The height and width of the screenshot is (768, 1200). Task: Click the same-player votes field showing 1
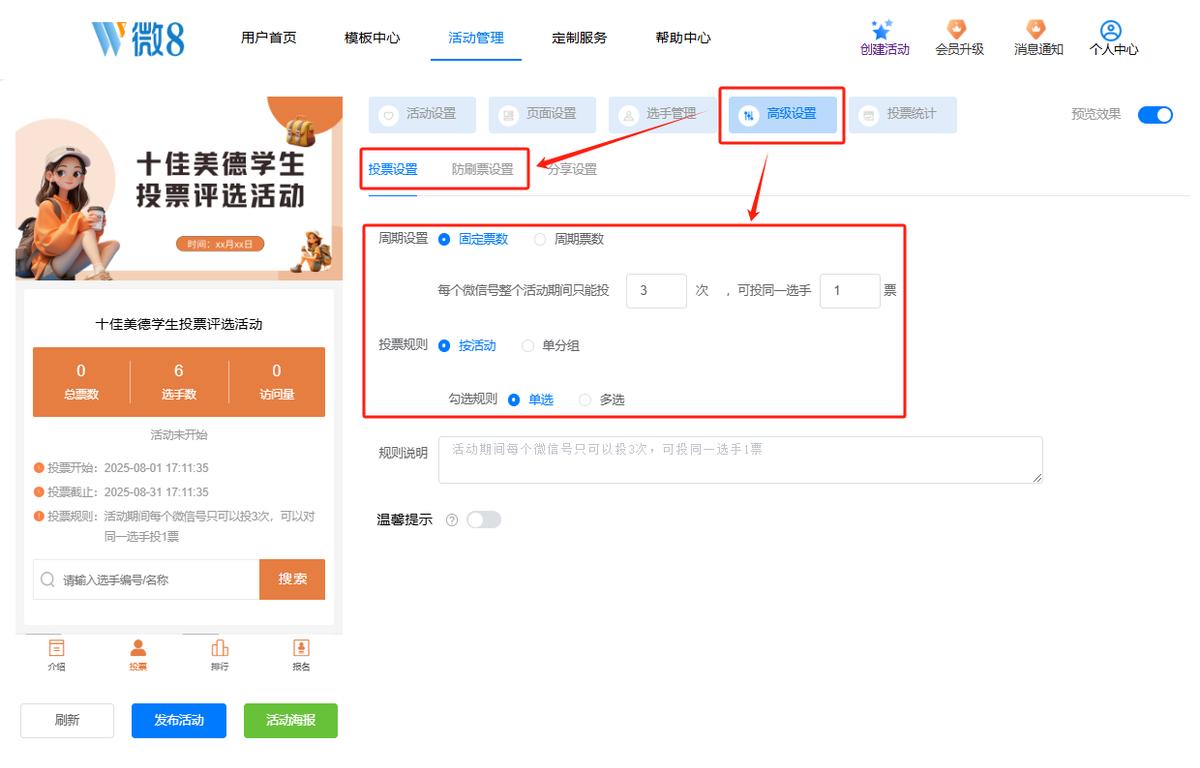click(850, 291)
